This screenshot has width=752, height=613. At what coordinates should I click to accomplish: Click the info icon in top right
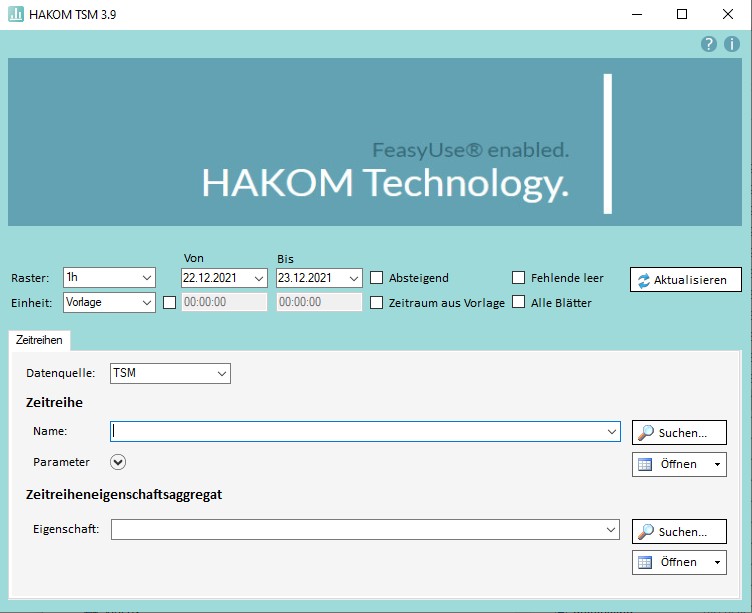[x=732, y=44]
